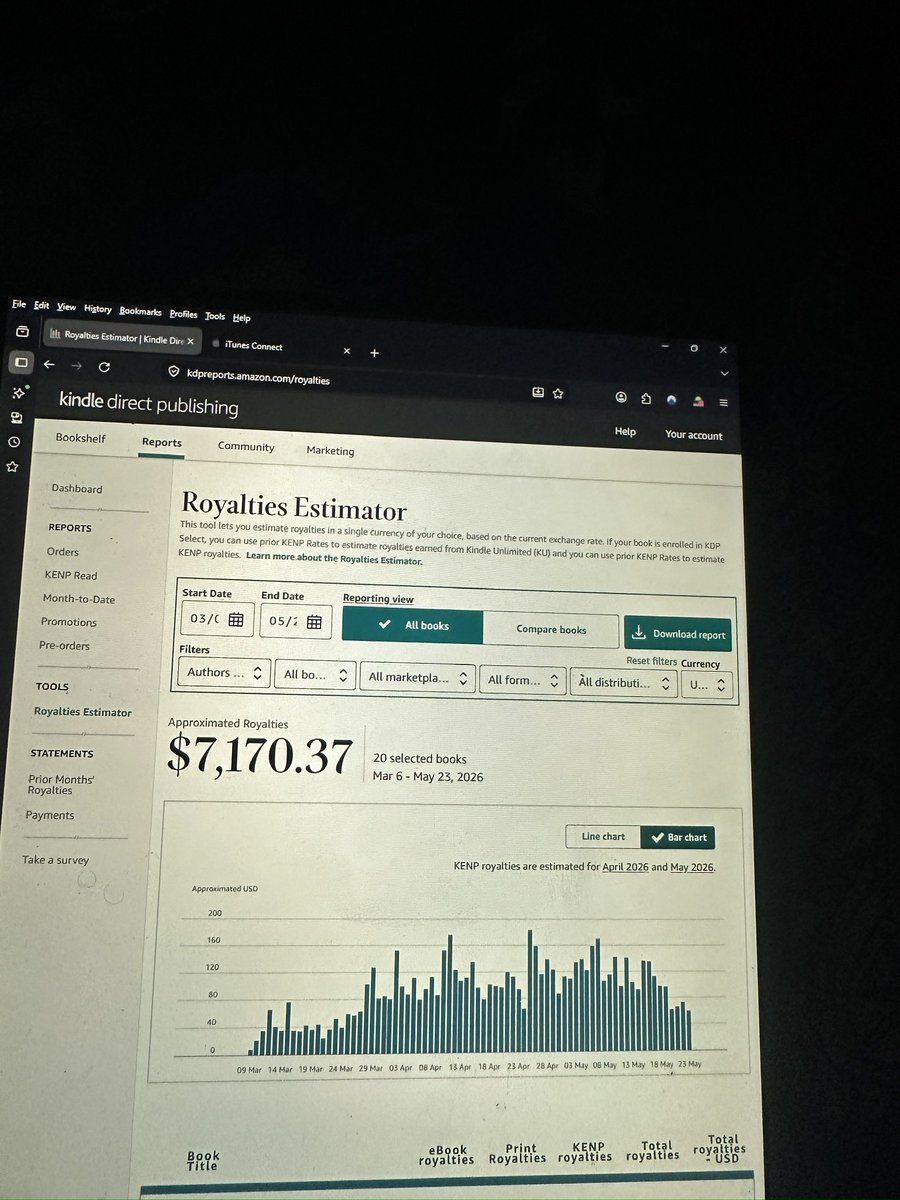Open the End Date calendar icon
The height and width of the screenshot is (1200, 900).
[x=314, y=622]
